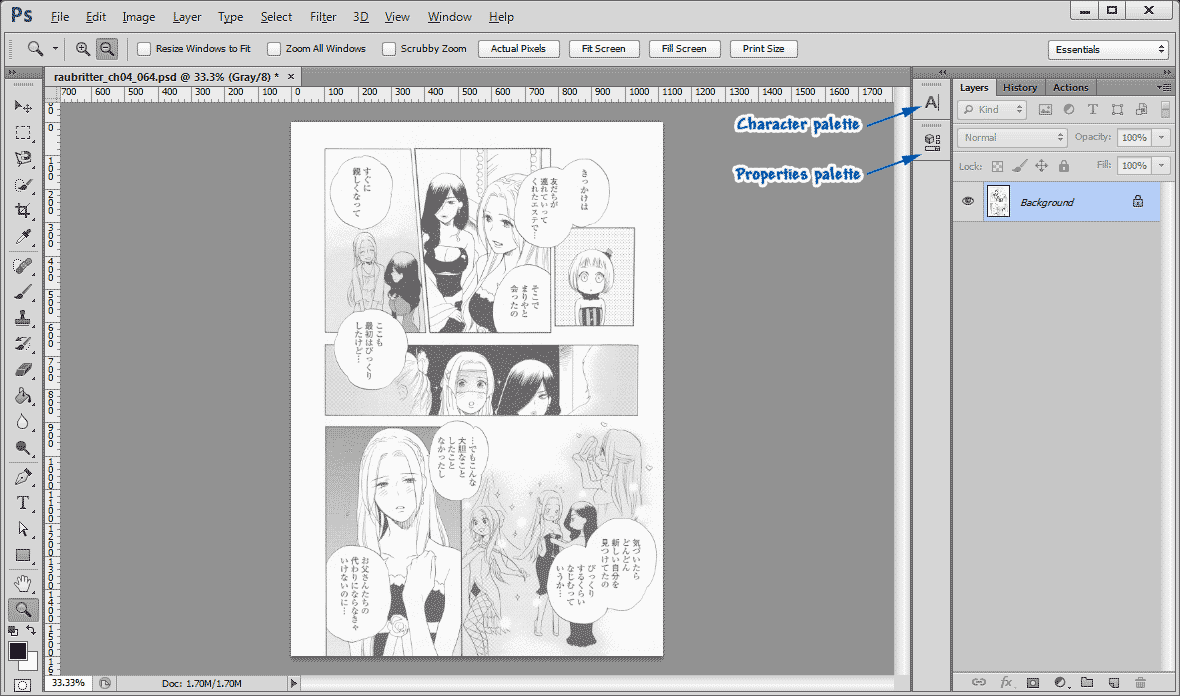Select the Brush tool
Viewport: 1180px width, 696px height.
click(x=23, y=292)
